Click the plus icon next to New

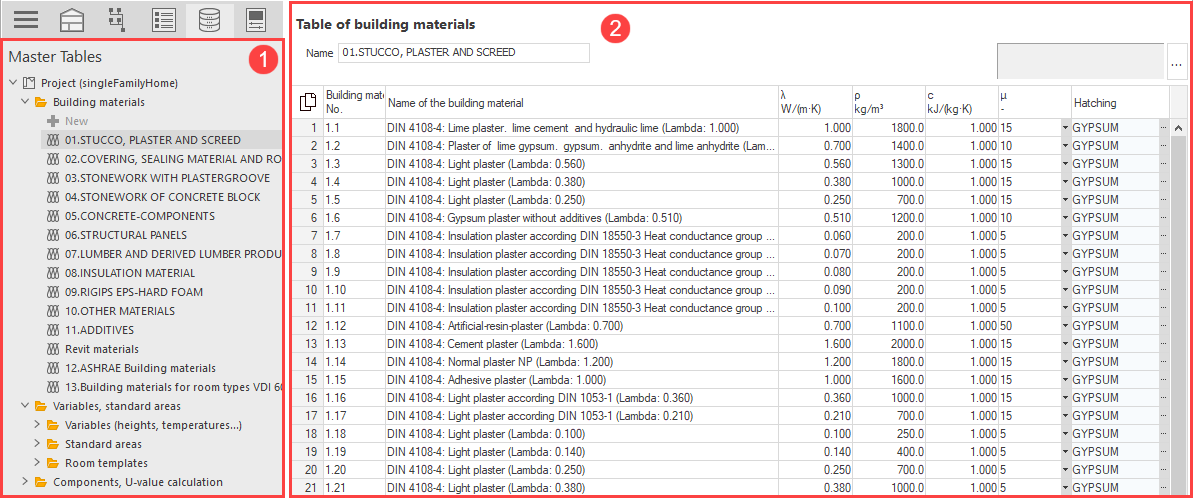click(x=52, y=121)
